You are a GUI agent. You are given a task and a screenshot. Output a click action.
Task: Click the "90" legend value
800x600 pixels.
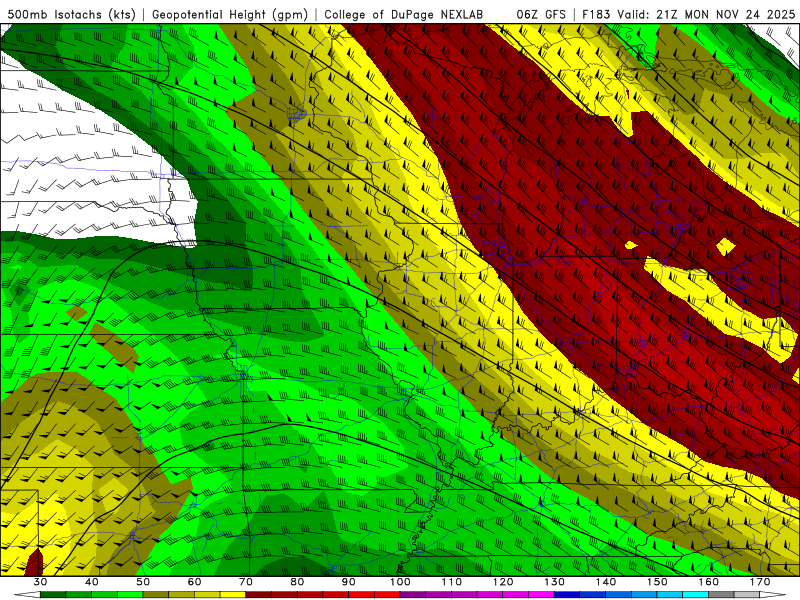coord(348,582)
